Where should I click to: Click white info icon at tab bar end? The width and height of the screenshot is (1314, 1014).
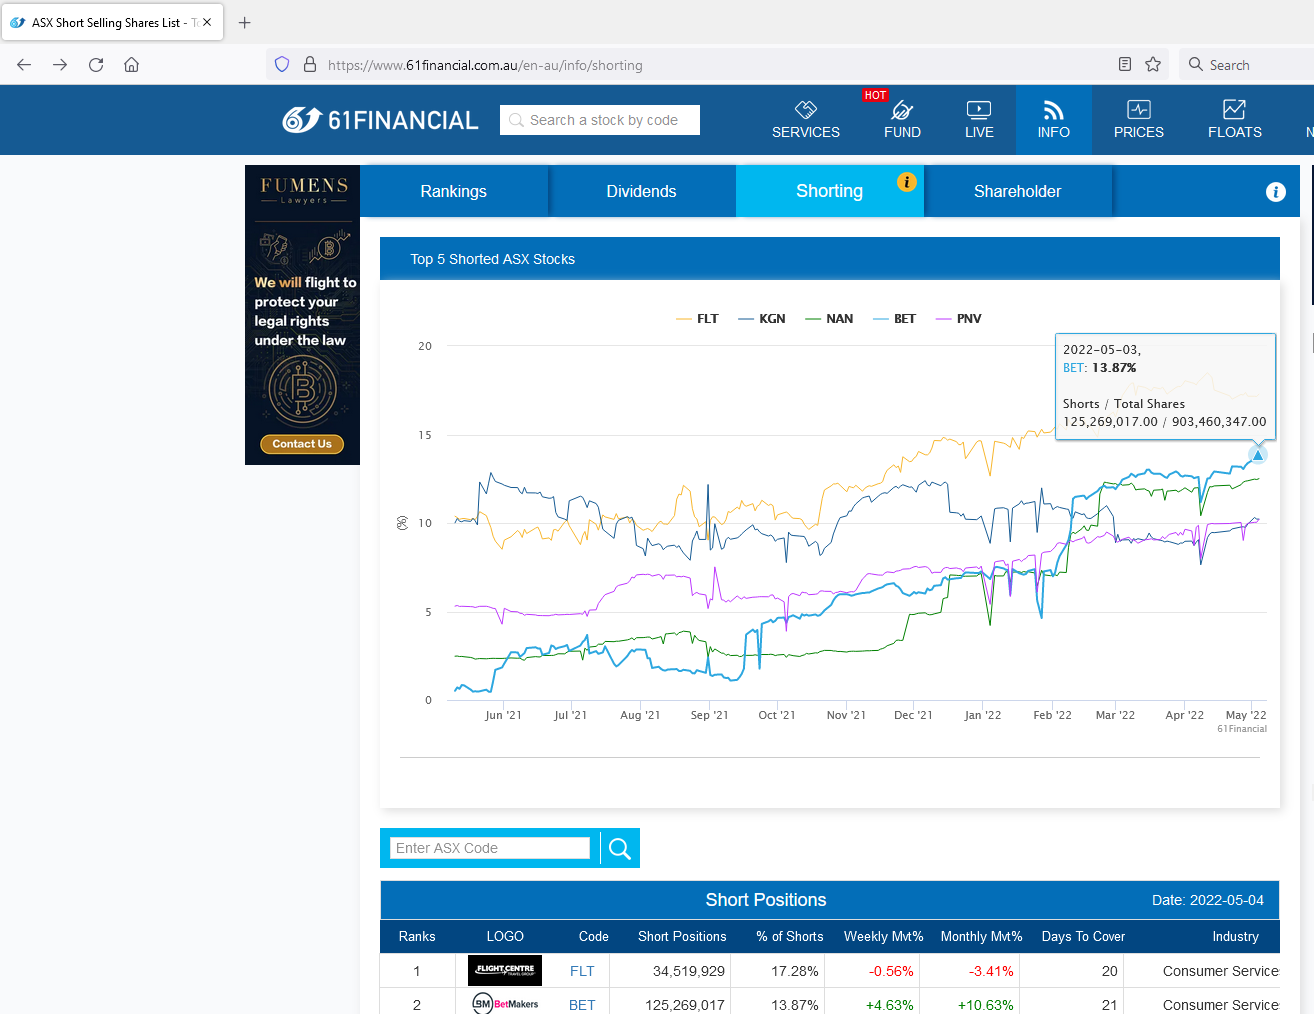[x=1276, y=192]
